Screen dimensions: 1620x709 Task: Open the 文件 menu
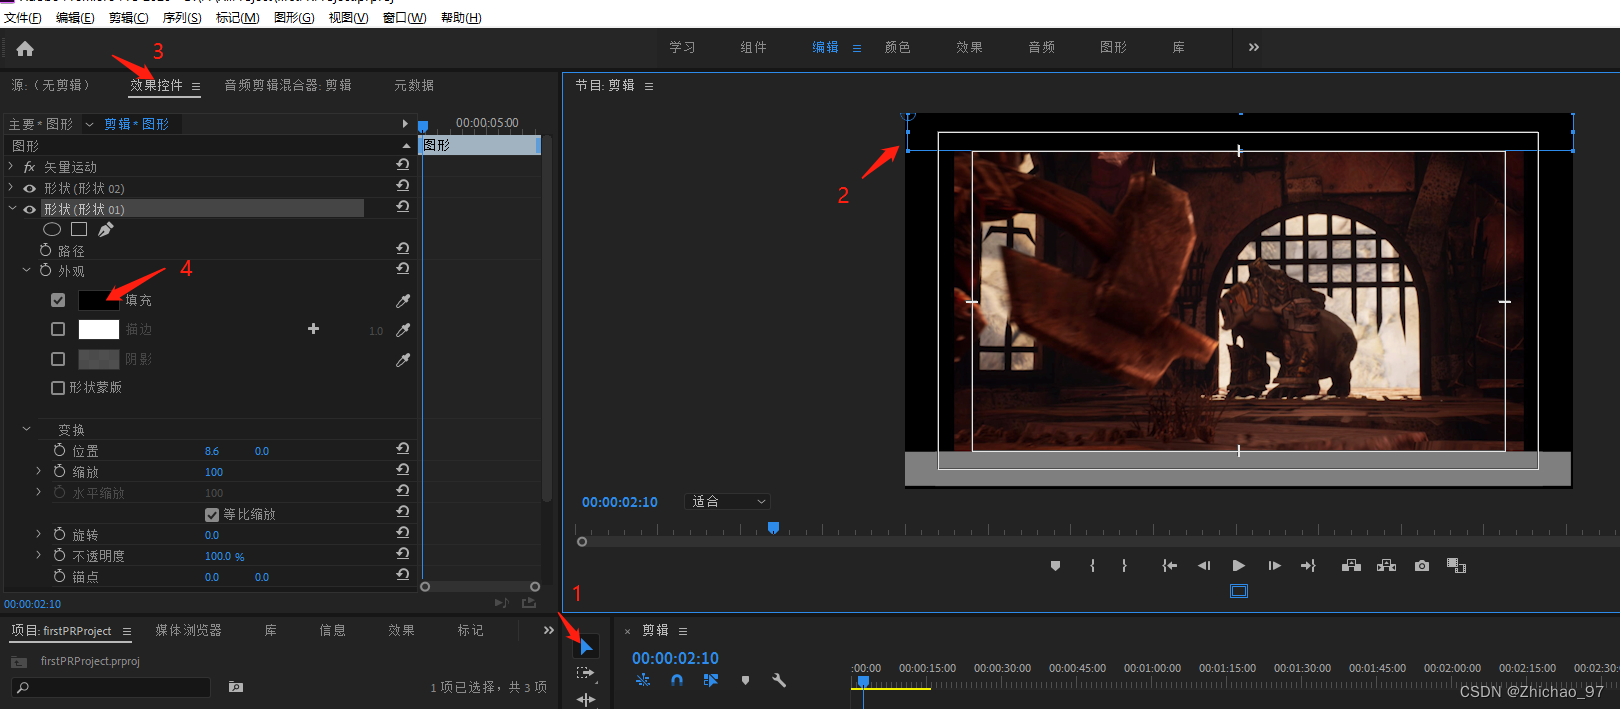[23, 18]
